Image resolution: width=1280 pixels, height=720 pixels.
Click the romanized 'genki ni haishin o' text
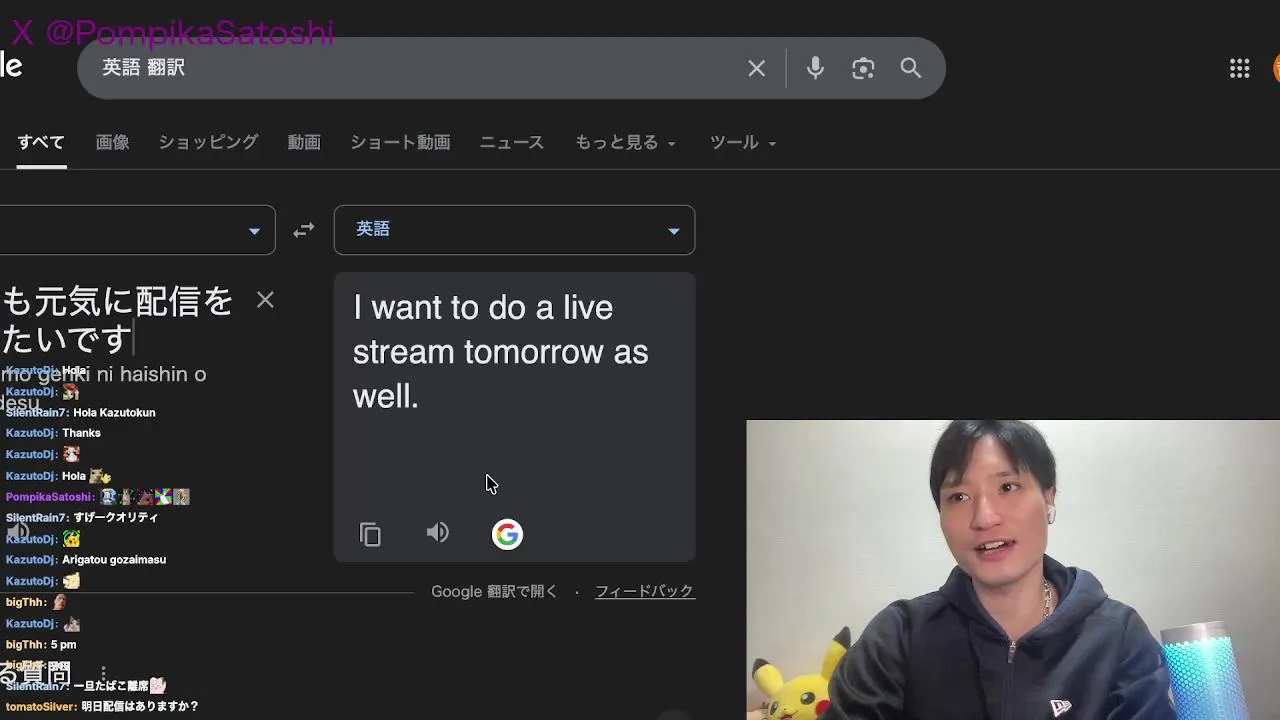point(121,374)
